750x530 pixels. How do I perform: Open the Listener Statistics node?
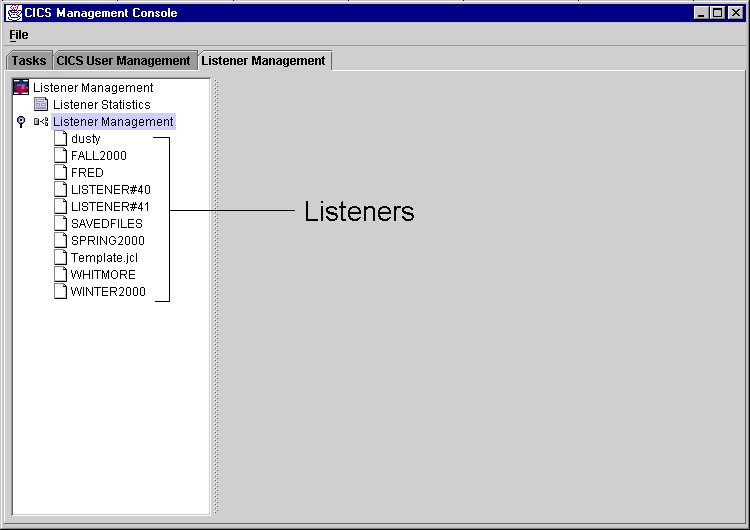(x=102, y=105)
